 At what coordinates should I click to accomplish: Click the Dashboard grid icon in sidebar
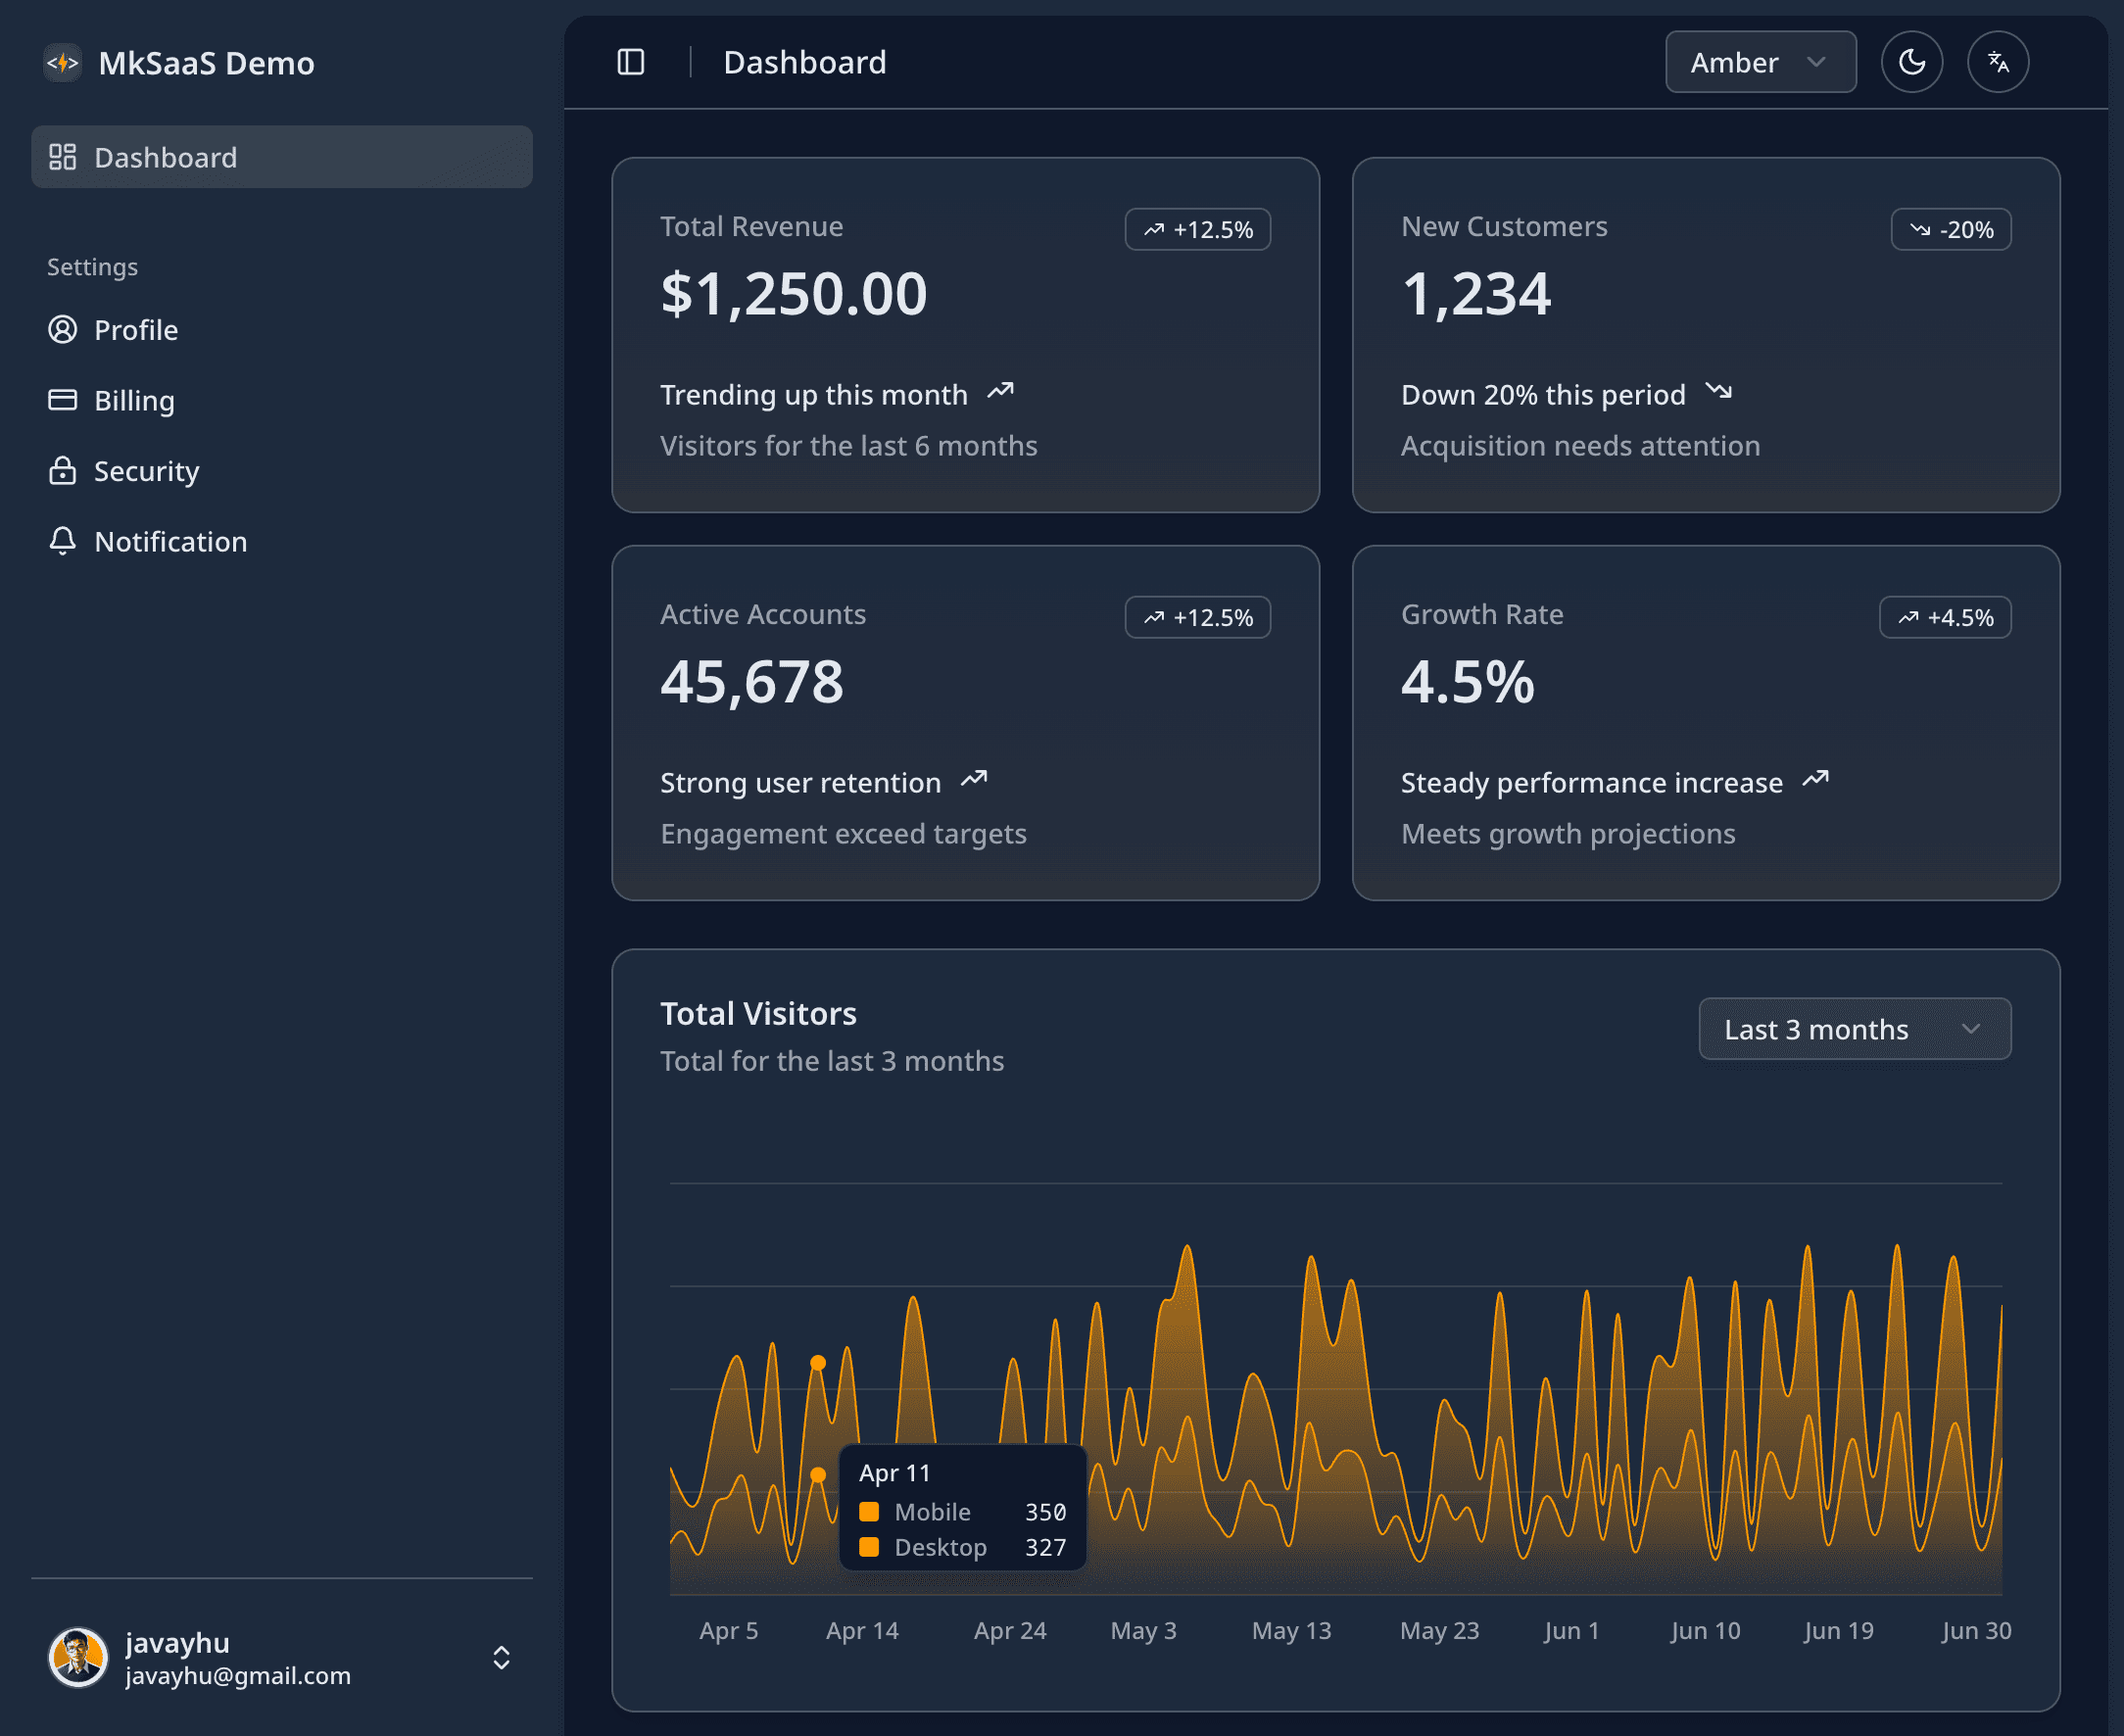pyautogui.click(x=63, y=157)
